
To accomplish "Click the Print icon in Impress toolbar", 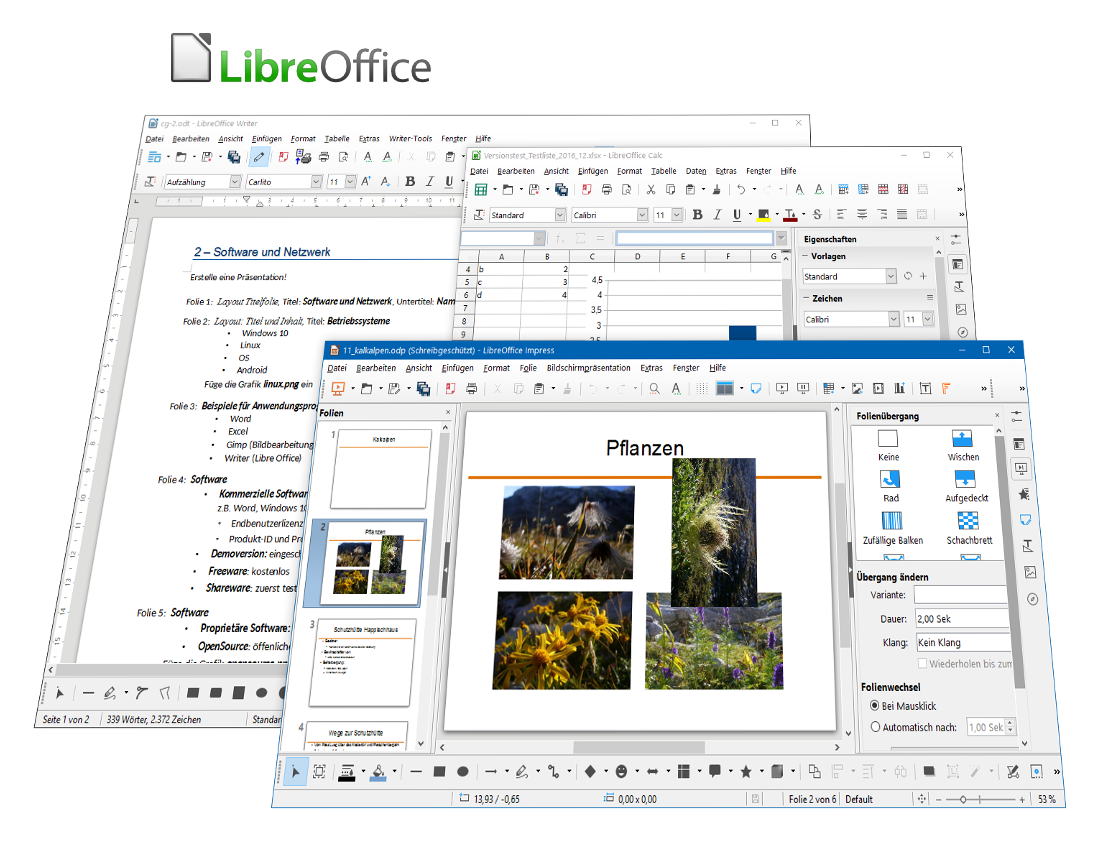I will 471,388.
